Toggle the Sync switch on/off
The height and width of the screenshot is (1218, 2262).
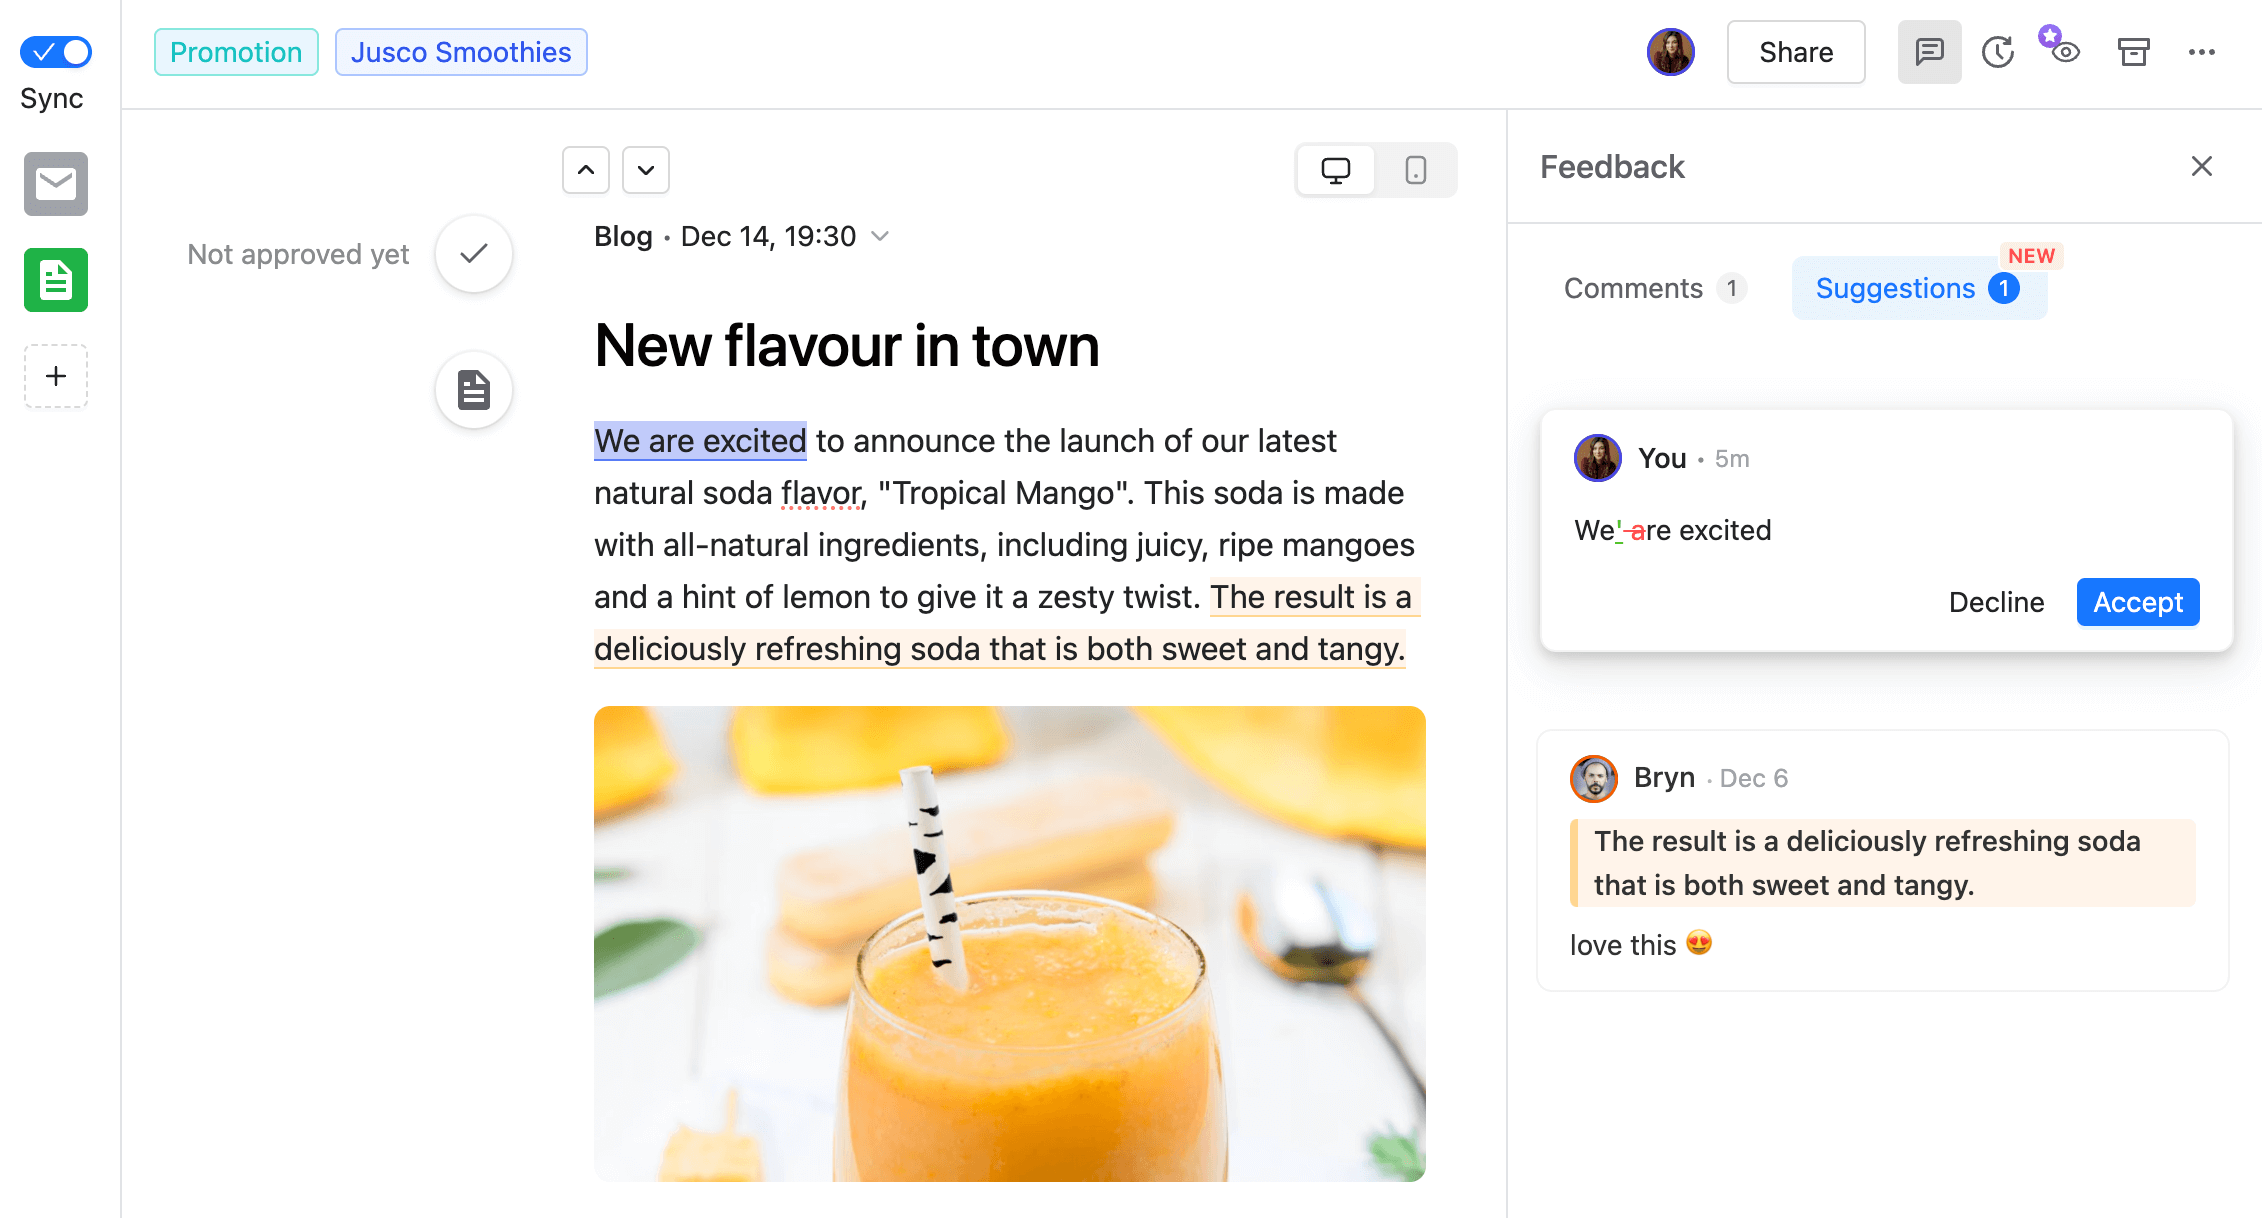click(57, 51)
